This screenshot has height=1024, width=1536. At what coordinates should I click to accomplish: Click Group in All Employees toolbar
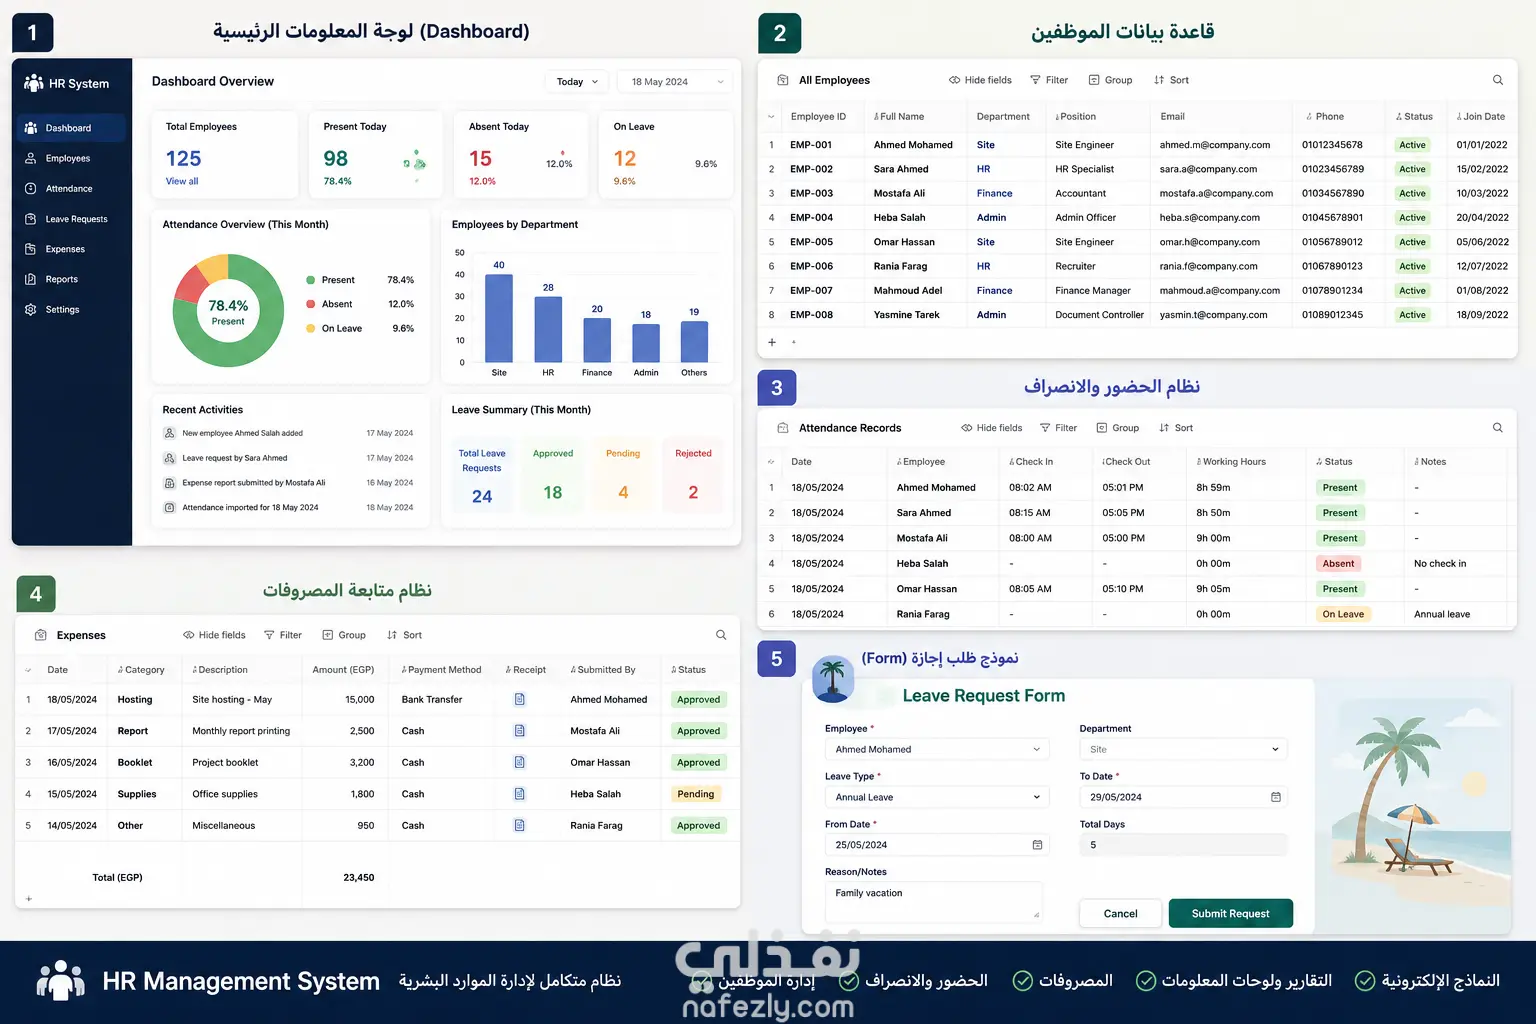1110,80
